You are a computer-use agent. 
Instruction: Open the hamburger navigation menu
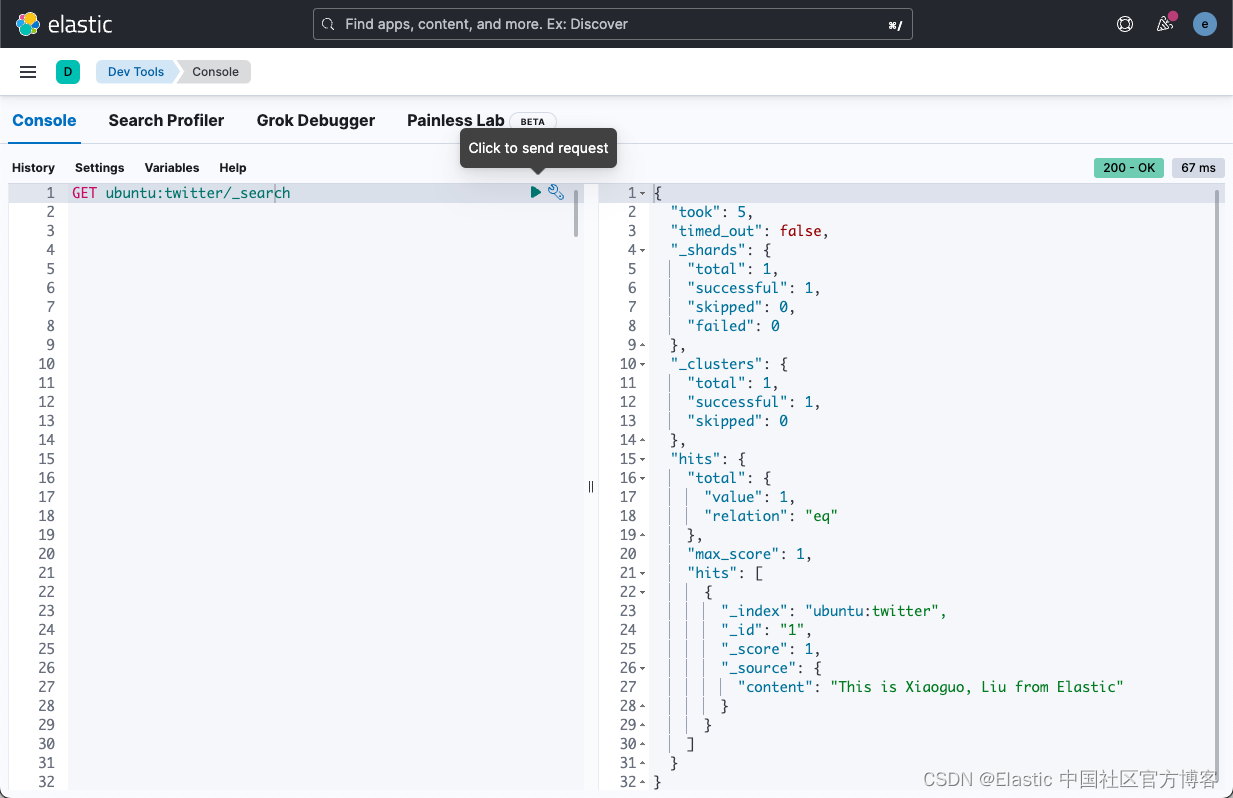(28, 72)
